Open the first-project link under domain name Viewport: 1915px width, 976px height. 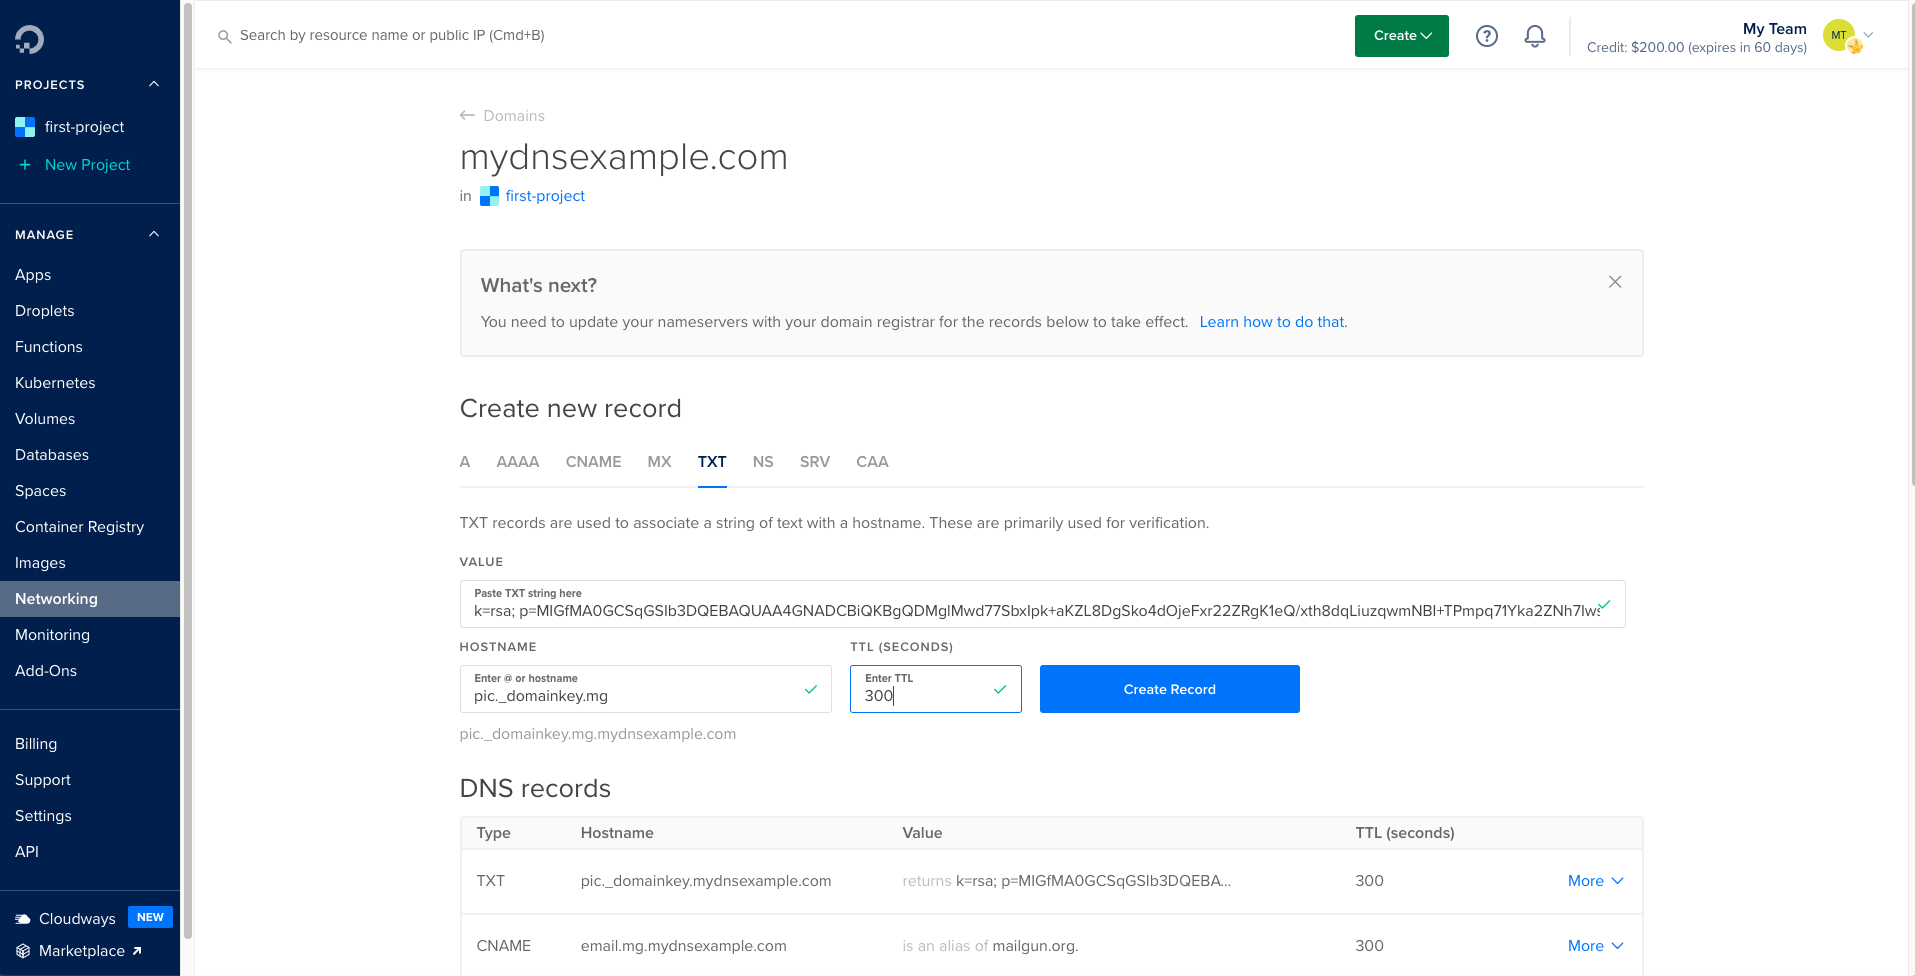[x=545, y=196]
